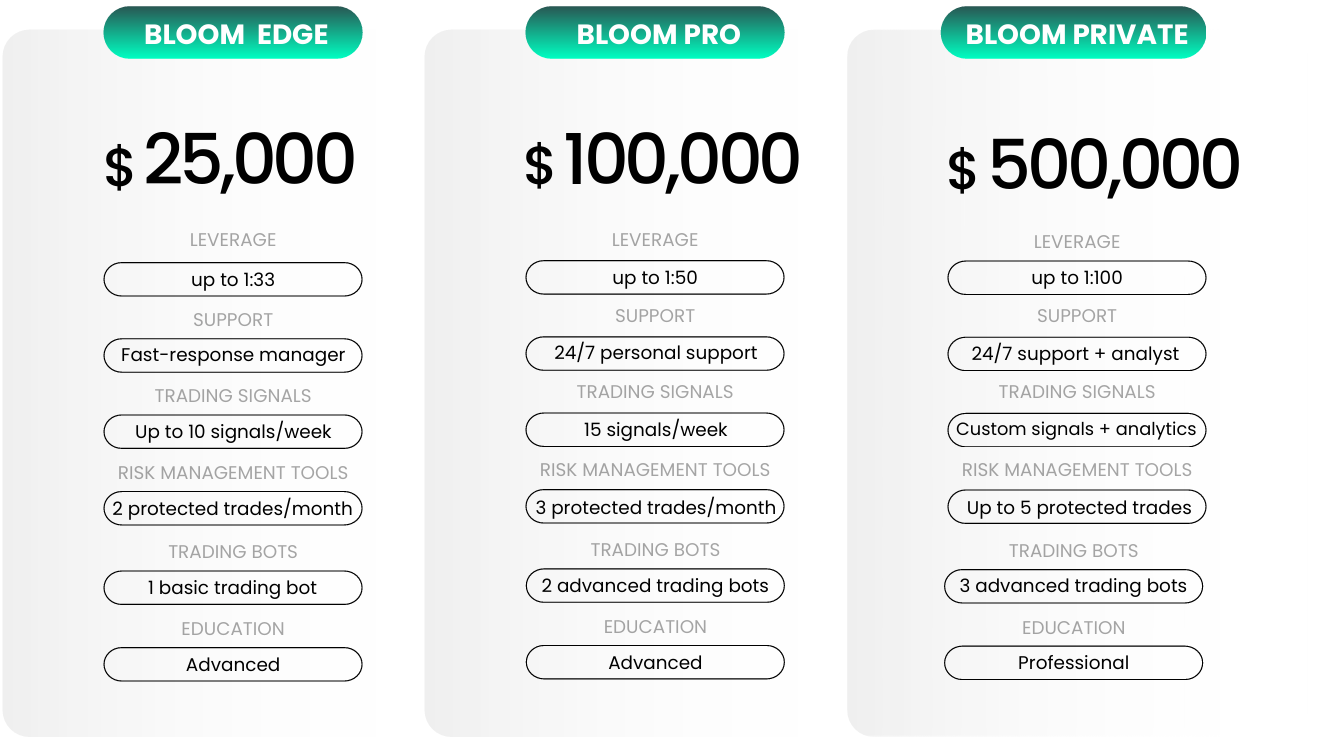Select the "2 protected trades/month" pill
Screen dimensions: 1321x739
(233, 509)
